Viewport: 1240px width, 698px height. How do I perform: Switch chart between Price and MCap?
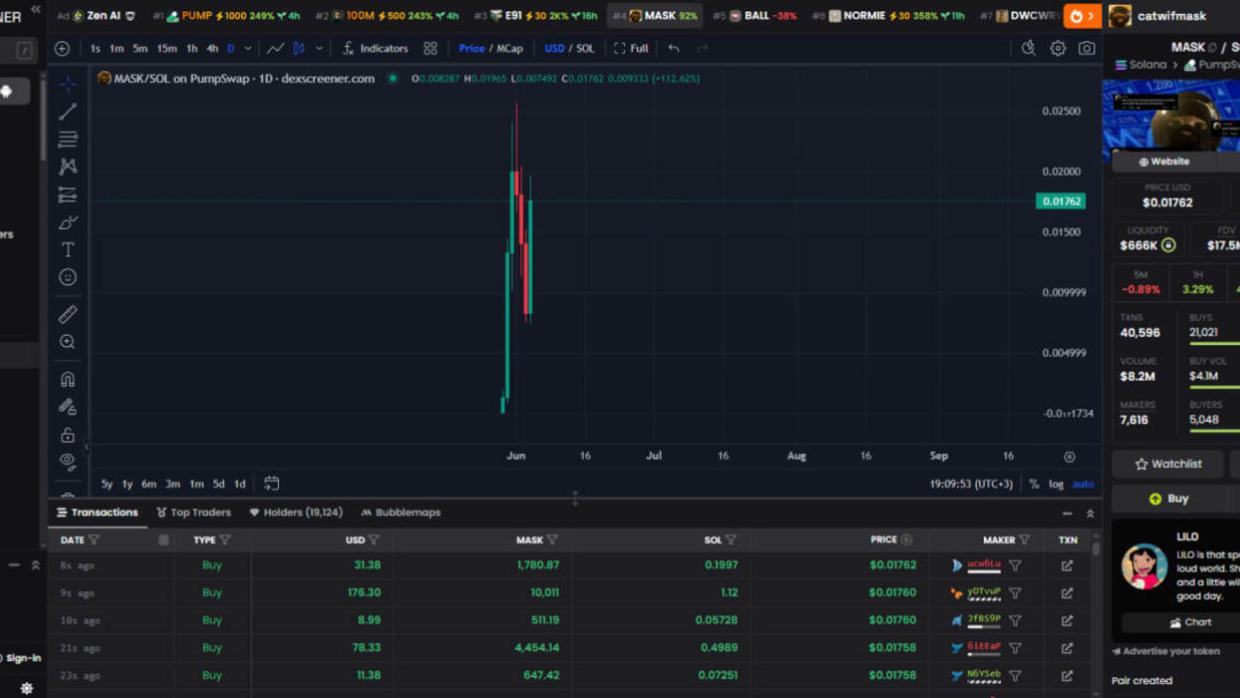490,48
